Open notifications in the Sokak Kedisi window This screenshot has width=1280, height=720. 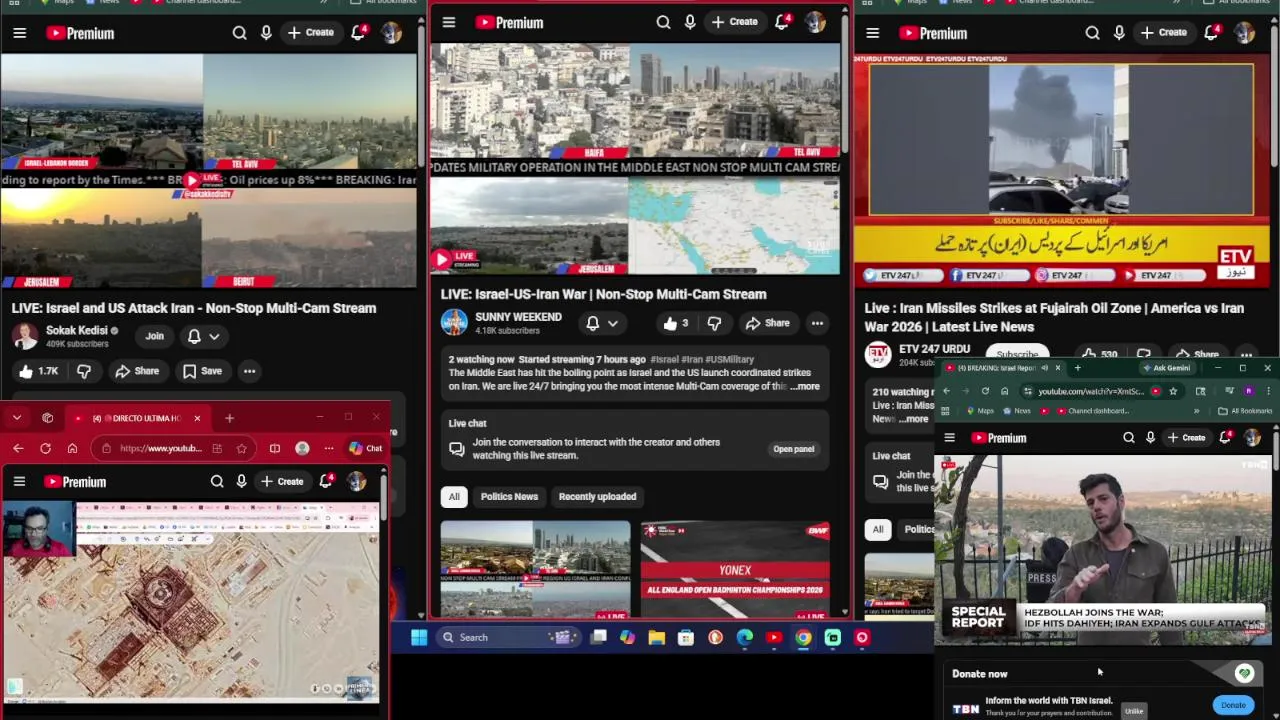(x=358, y=33)
